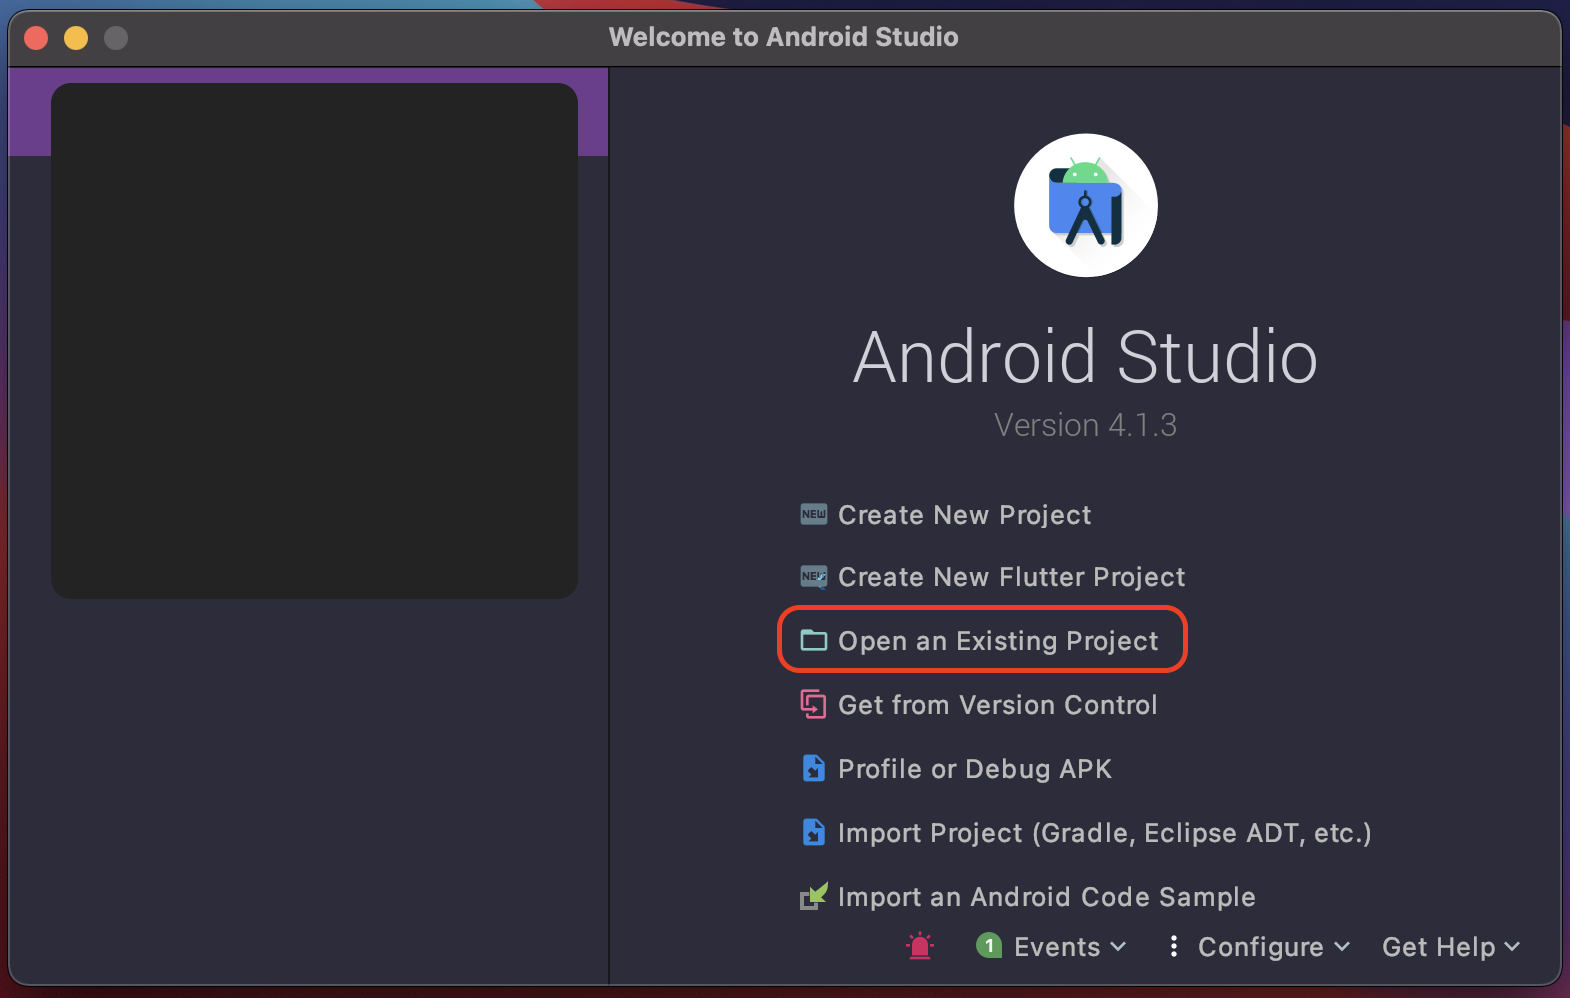Select Profile or Debug APK

click(974, 769)
